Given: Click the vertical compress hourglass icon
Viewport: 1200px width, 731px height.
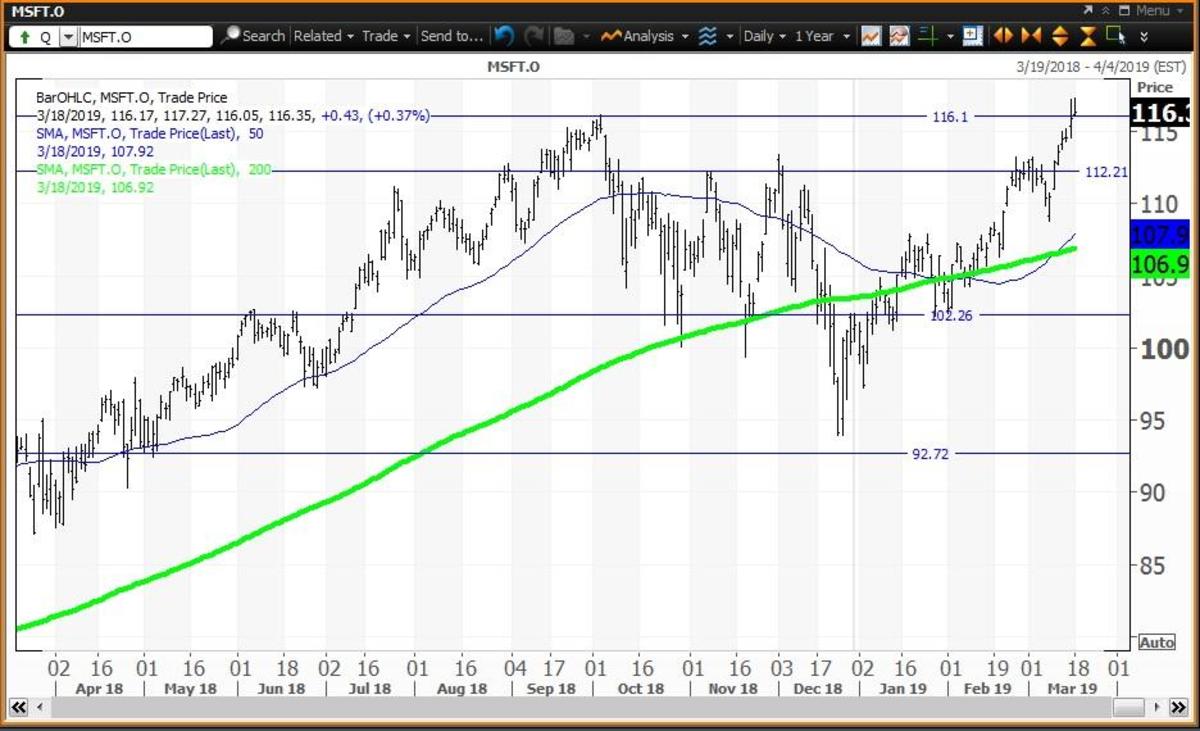Looking at the screenshot, I should (1088, 36).
